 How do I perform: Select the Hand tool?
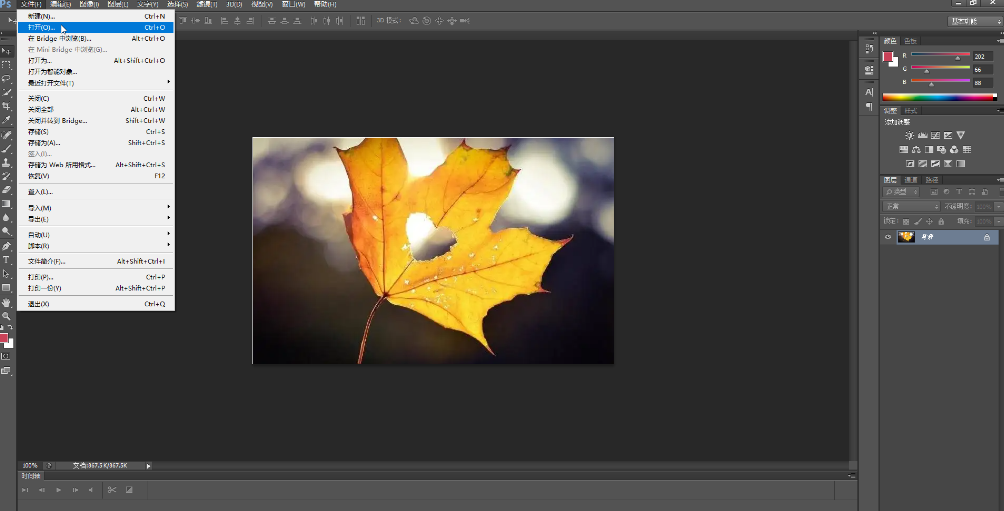click(x=6, y=302)
